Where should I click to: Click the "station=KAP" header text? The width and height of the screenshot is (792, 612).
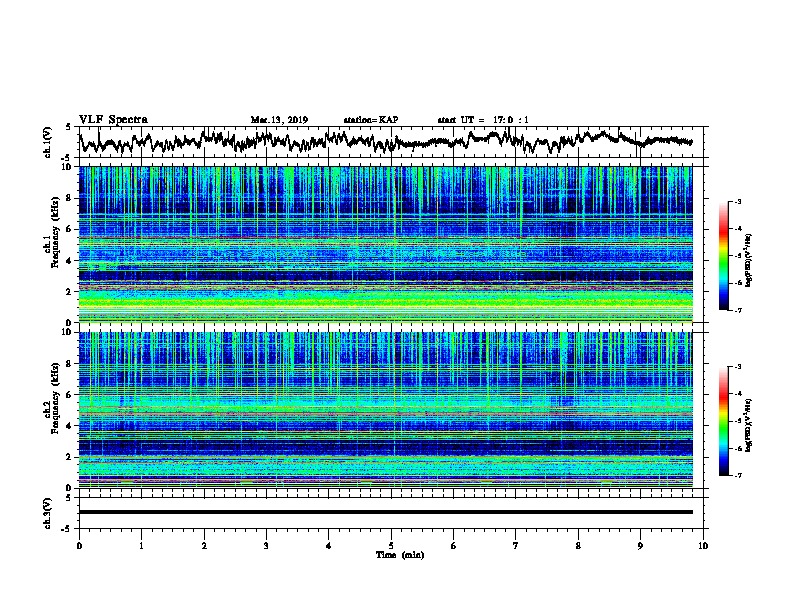[x=371, y=120]
